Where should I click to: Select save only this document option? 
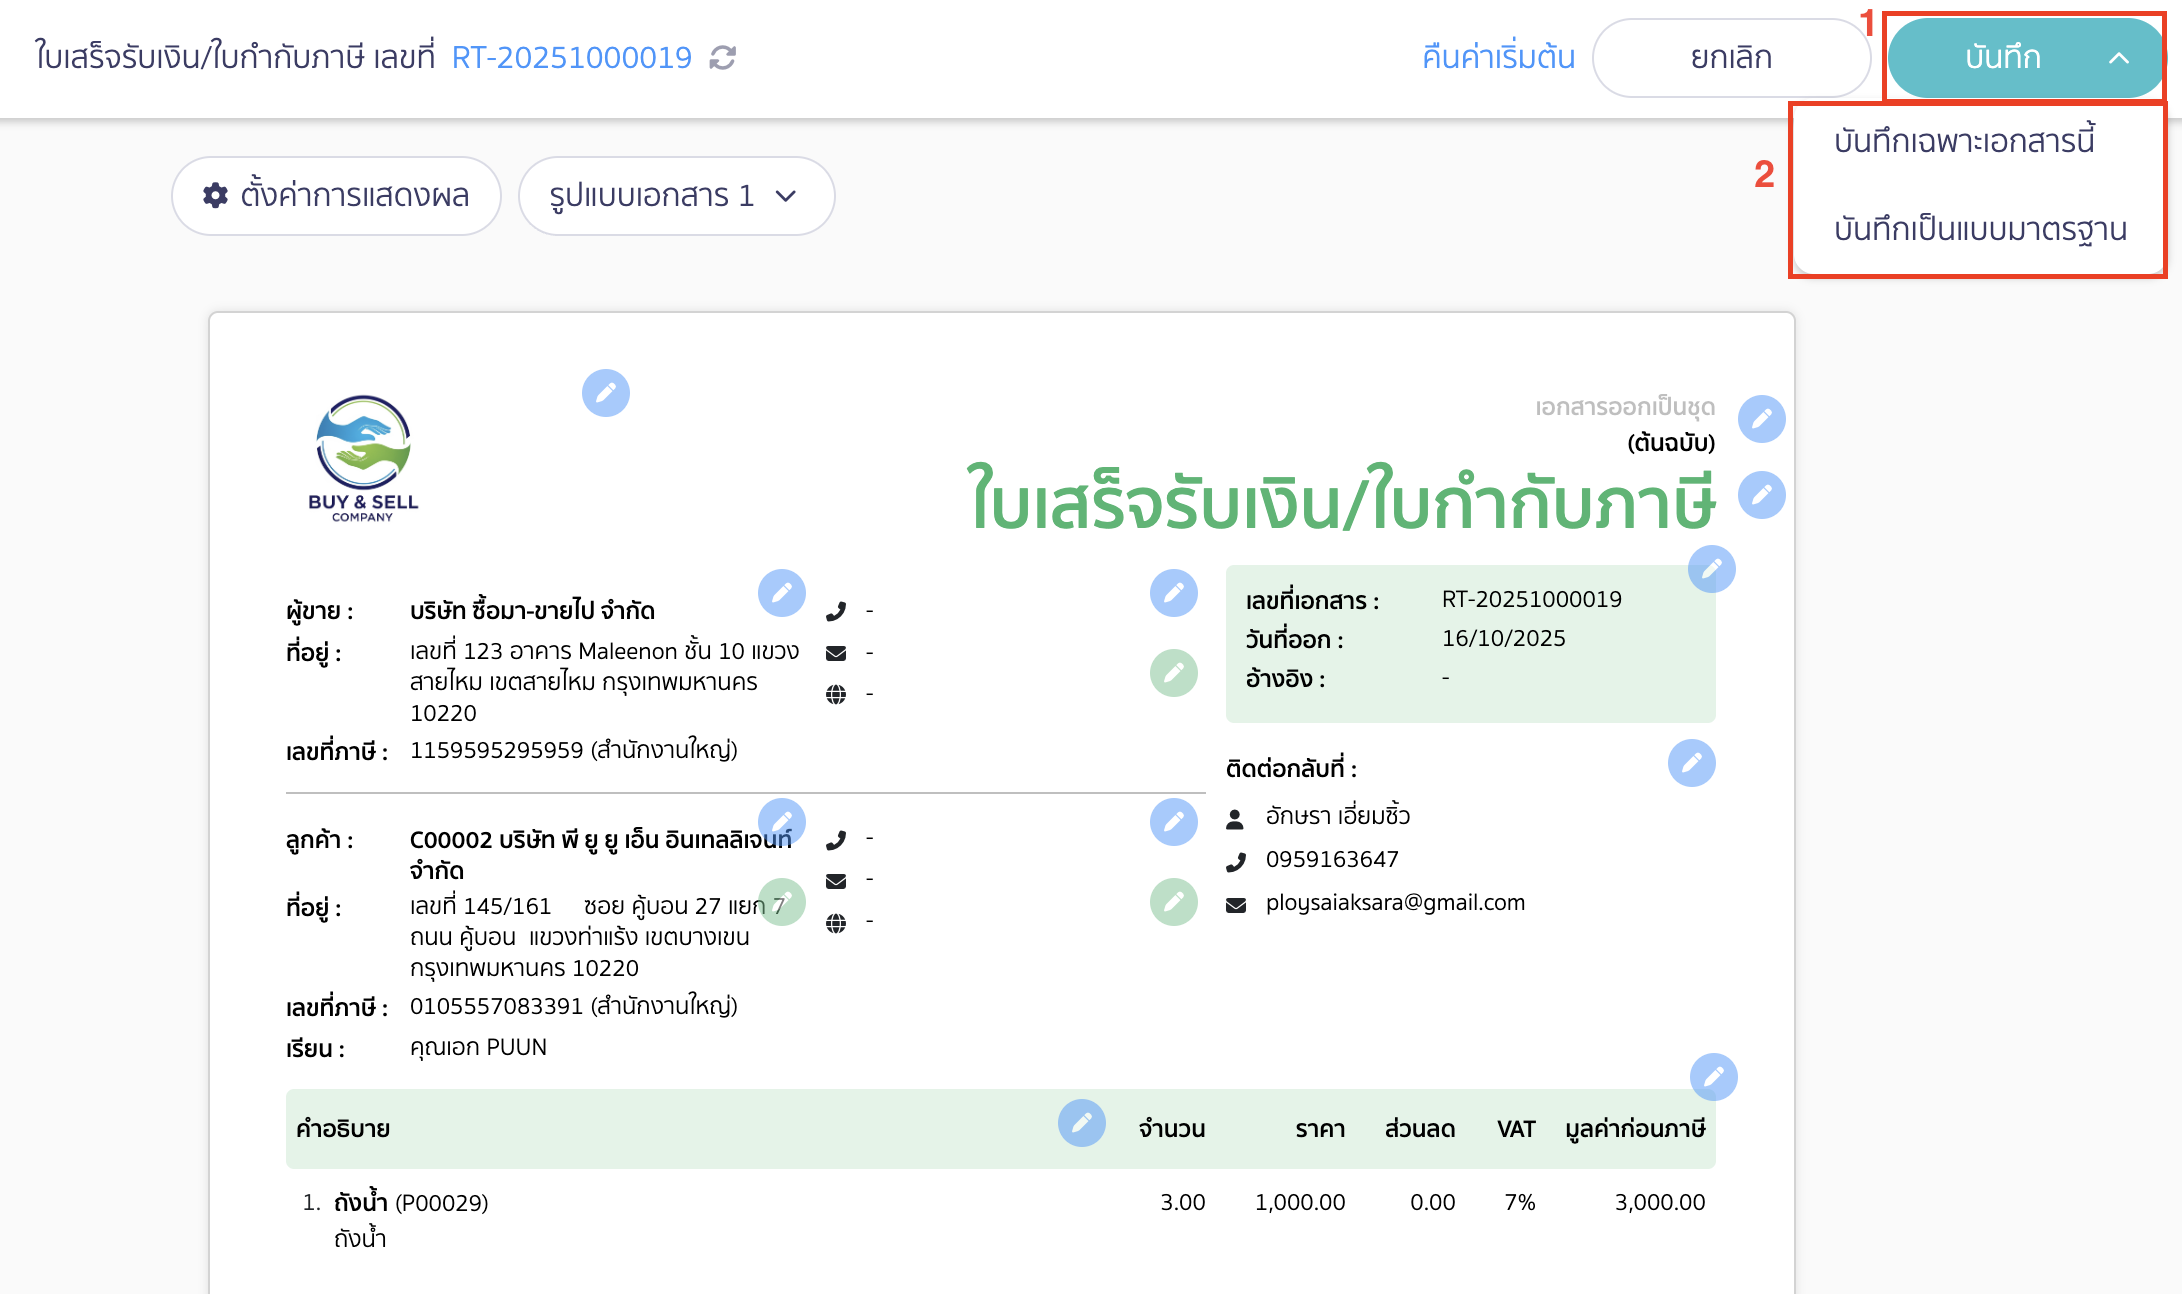tap(1964, 141)
